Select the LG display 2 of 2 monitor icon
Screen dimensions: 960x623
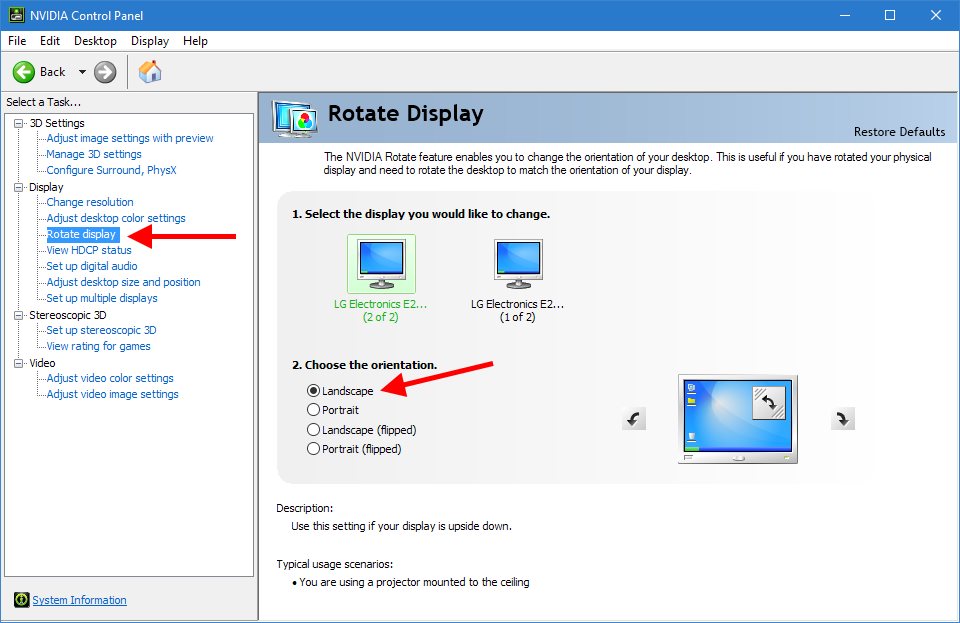pos(381,264)
